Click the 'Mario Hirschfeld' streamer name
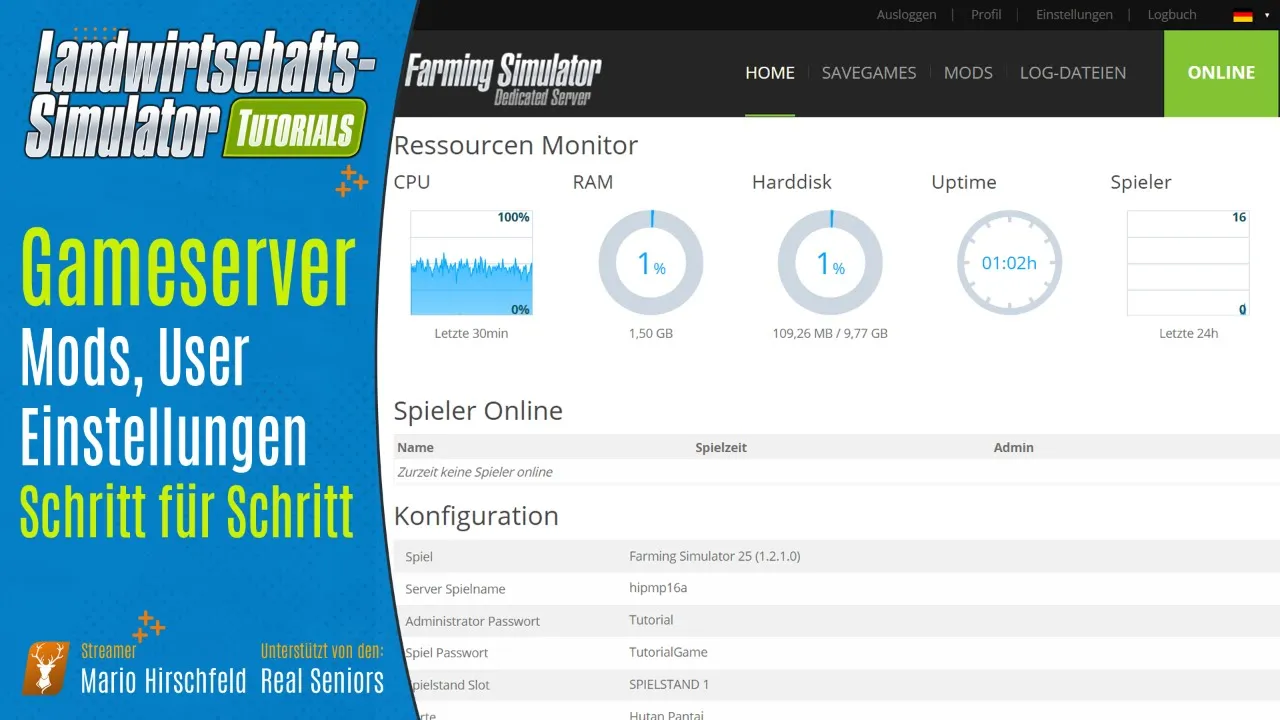 coord(163,681)
